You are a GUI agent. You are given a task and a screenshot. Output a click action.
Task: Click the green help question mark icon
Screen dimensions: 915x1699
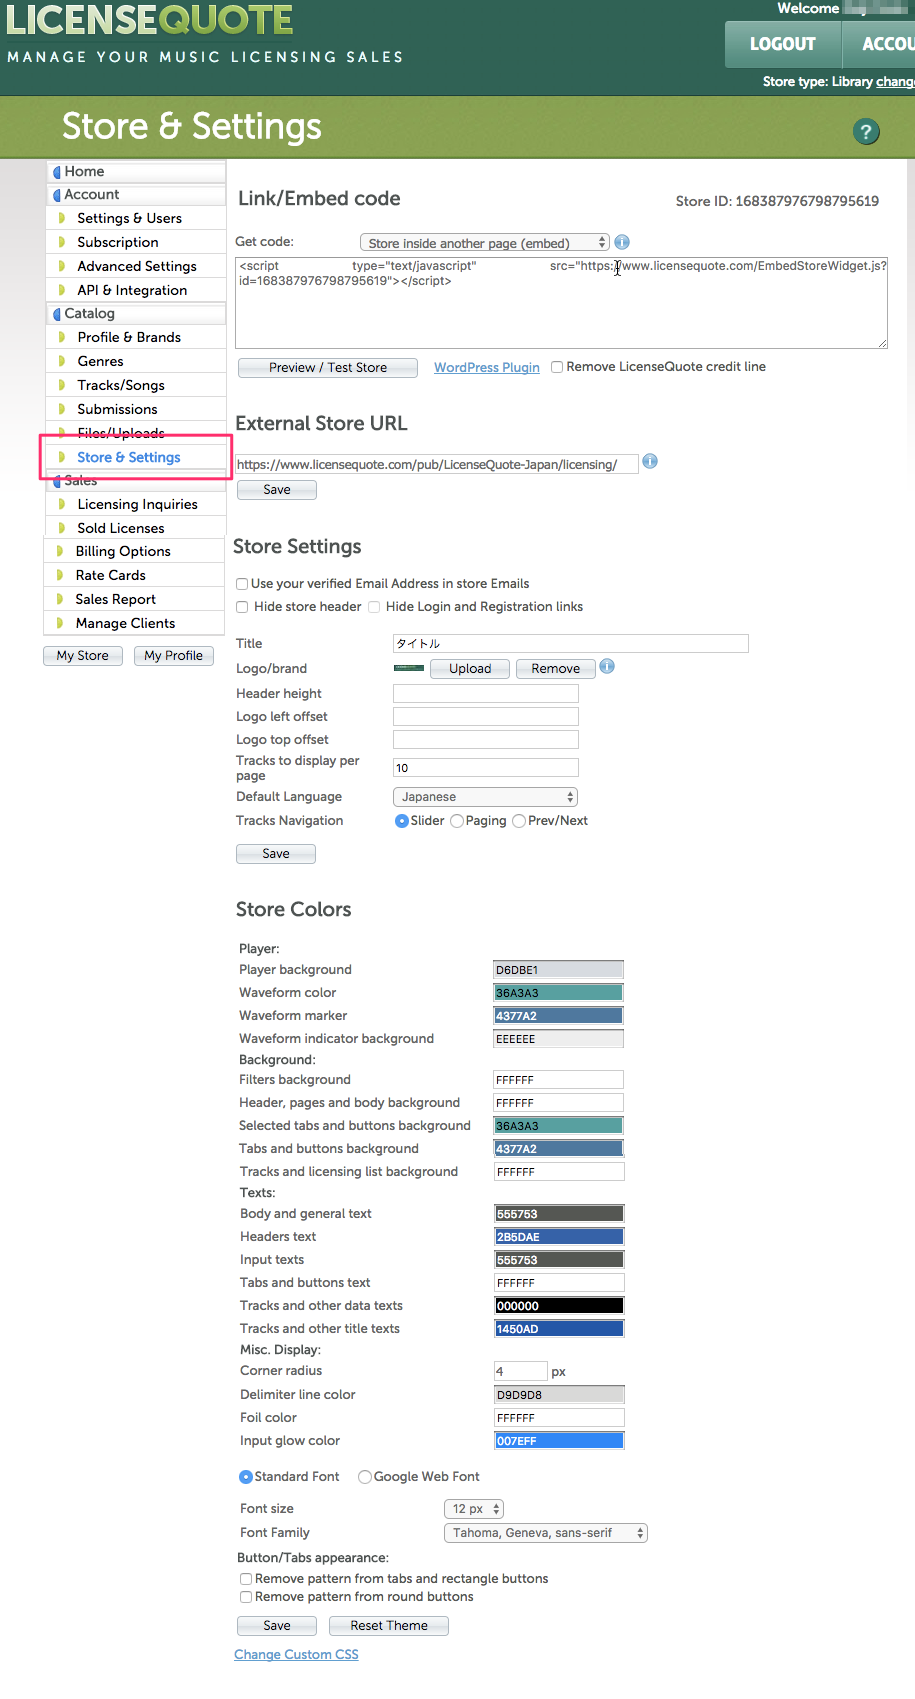coord(866,131)
